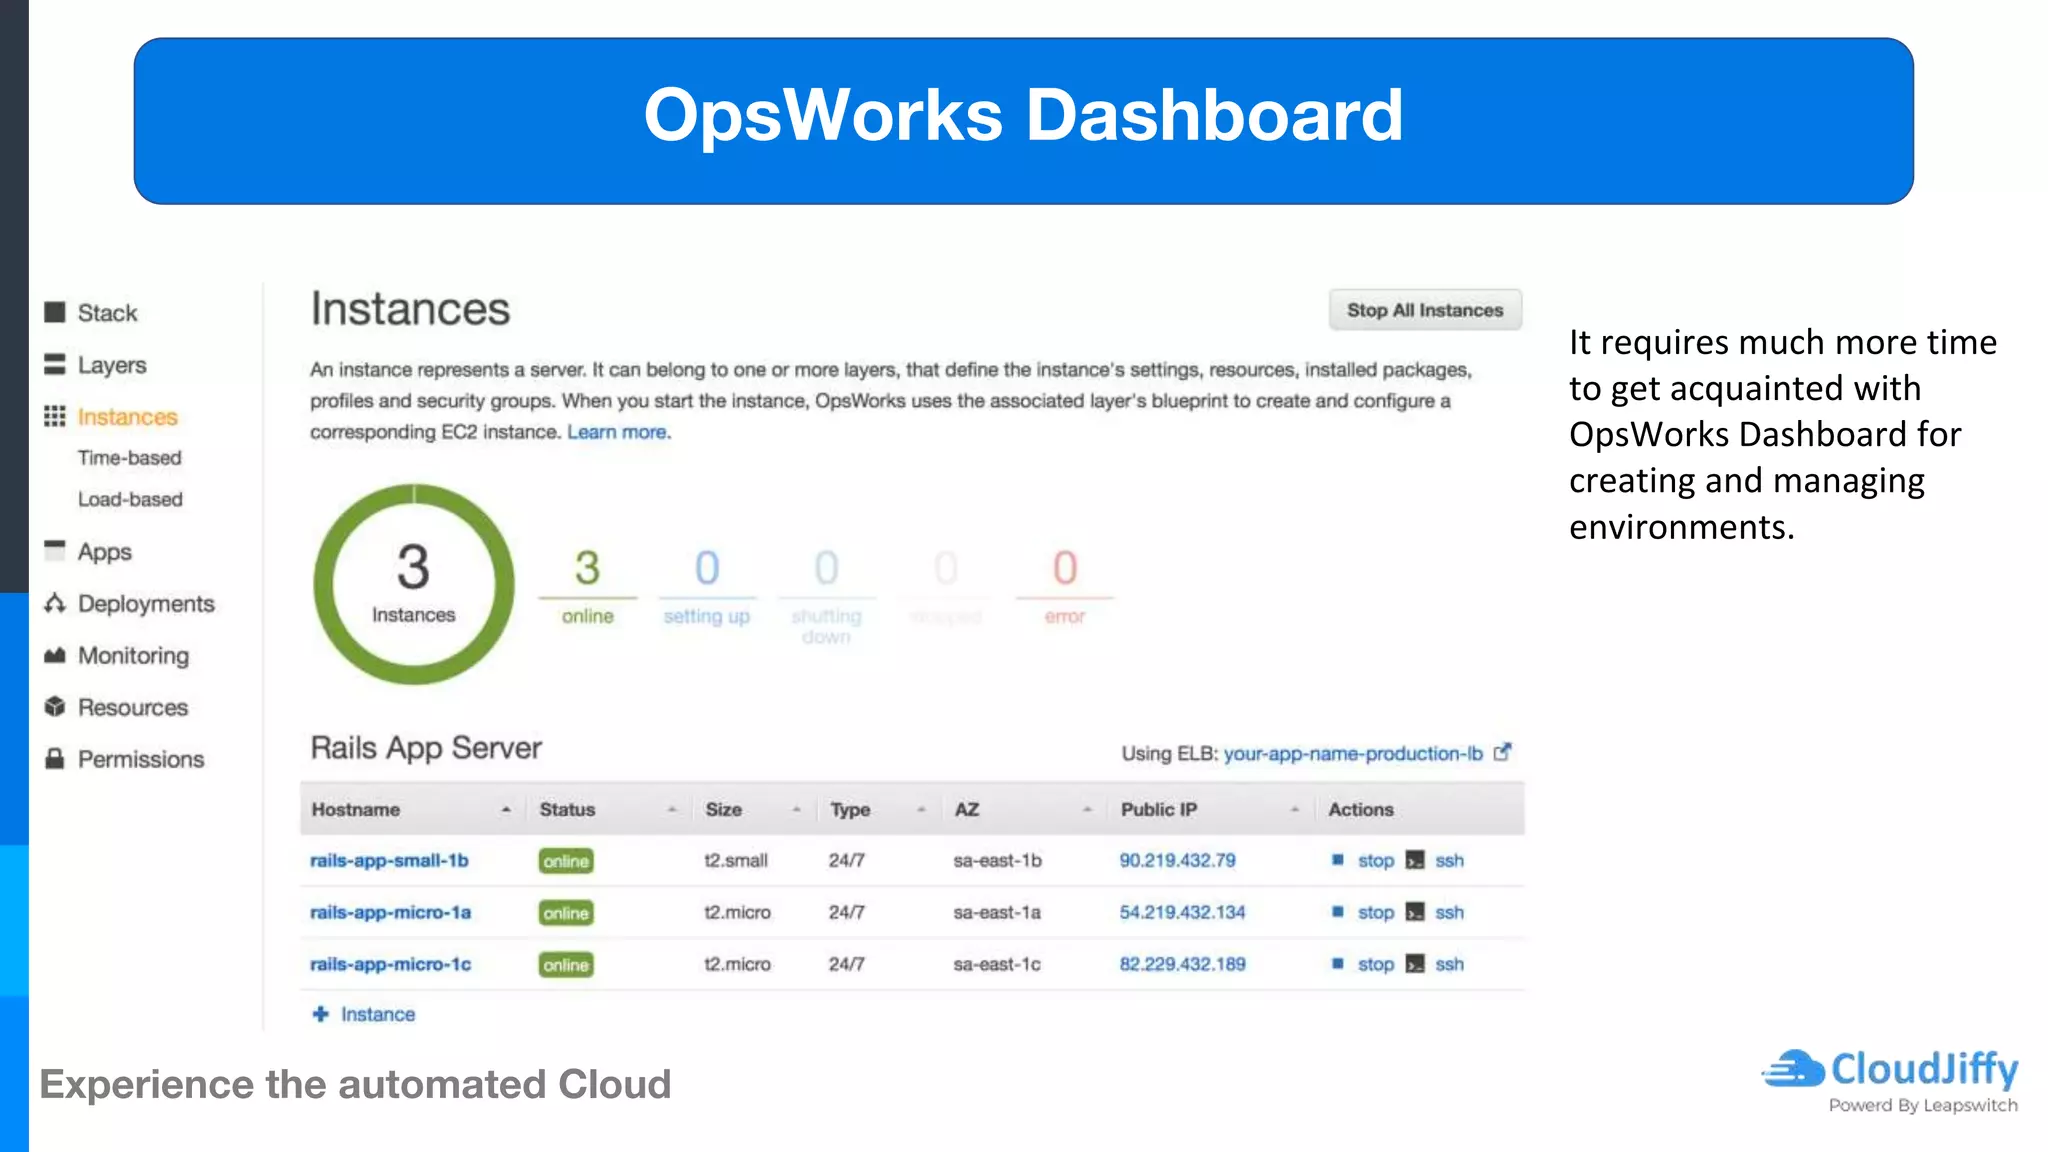Click public IP 90.219.432.79
The image size is (2048, 1152).
pos(1177,860)
